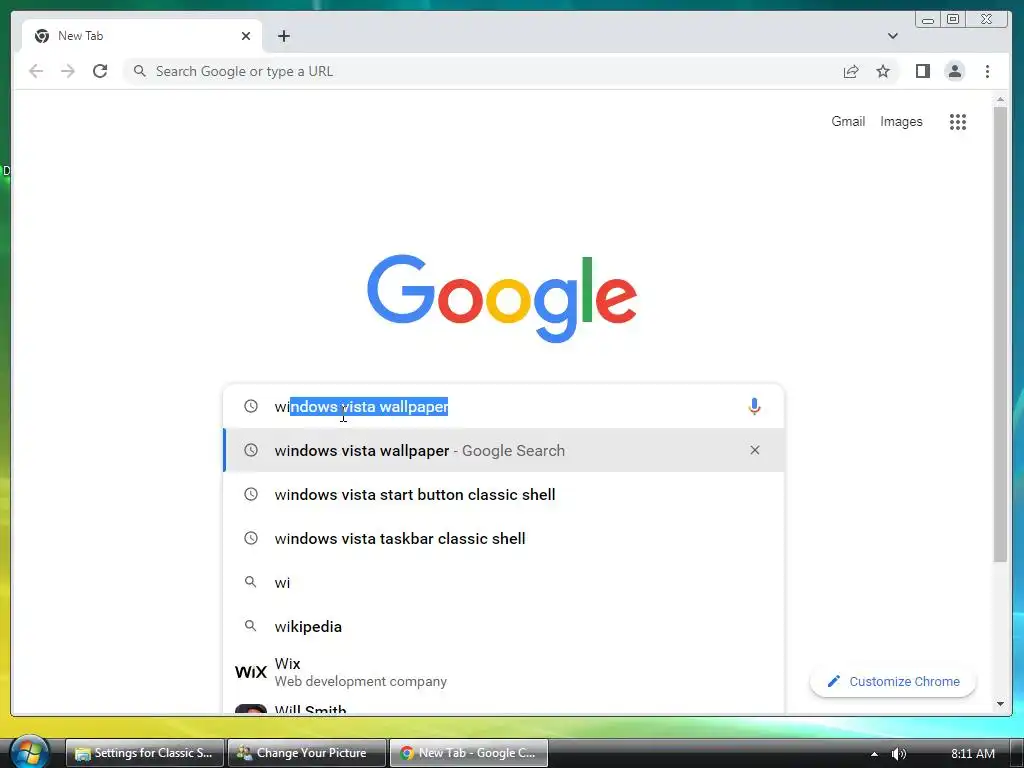Screen dimensions: 1024x768
Task: Click clock icon beside vista taskbar suggestion
Action: [x=251, y=538]
